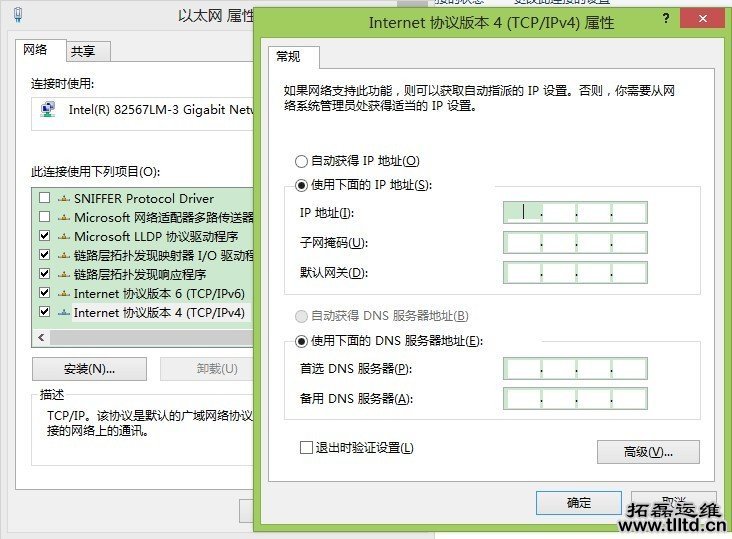Check the 退出时验证设置 checkbox
The image size is (732, 539).
point(307,448)
